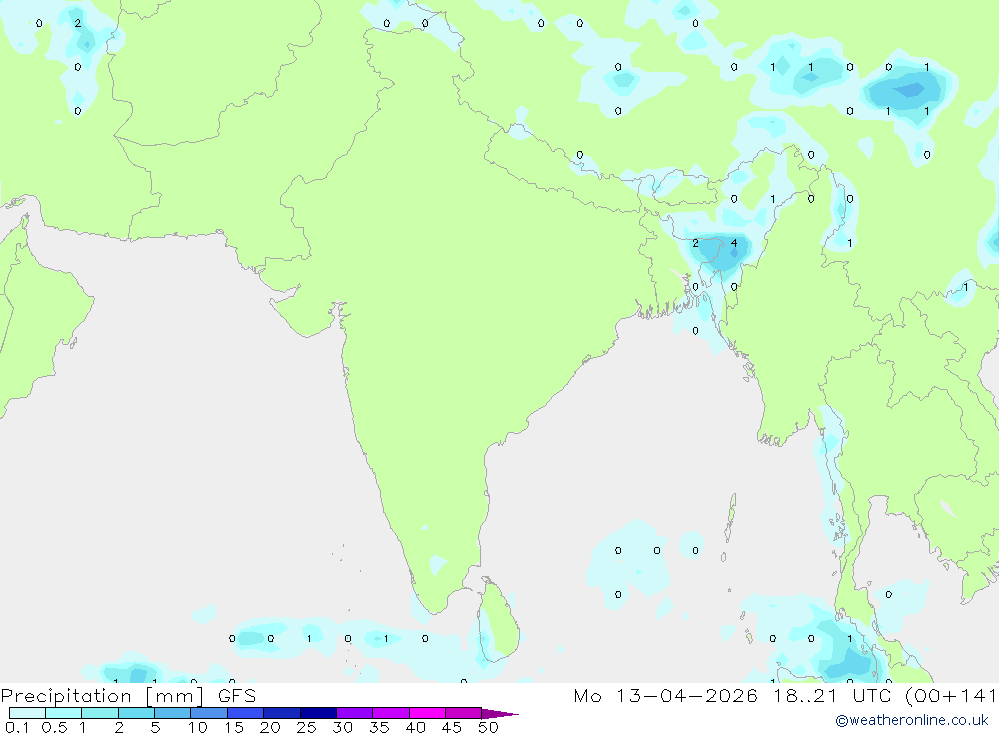
Task: Click the '25' legend scale label
Action: pos(306,727)
